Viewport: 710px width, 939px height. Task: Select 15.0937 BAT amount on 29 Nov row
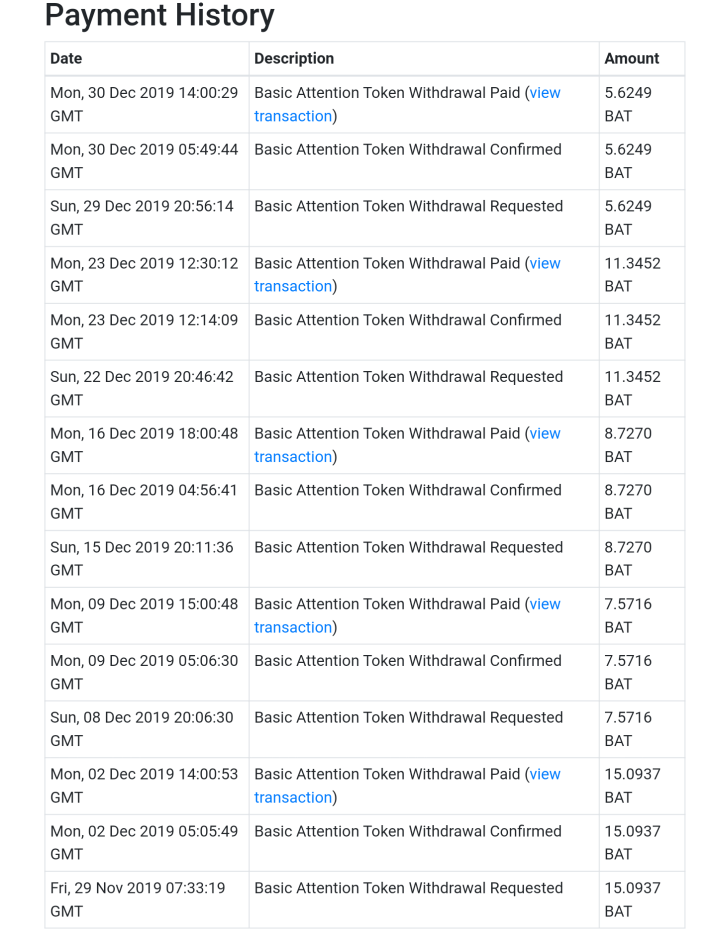pos(632,899)
